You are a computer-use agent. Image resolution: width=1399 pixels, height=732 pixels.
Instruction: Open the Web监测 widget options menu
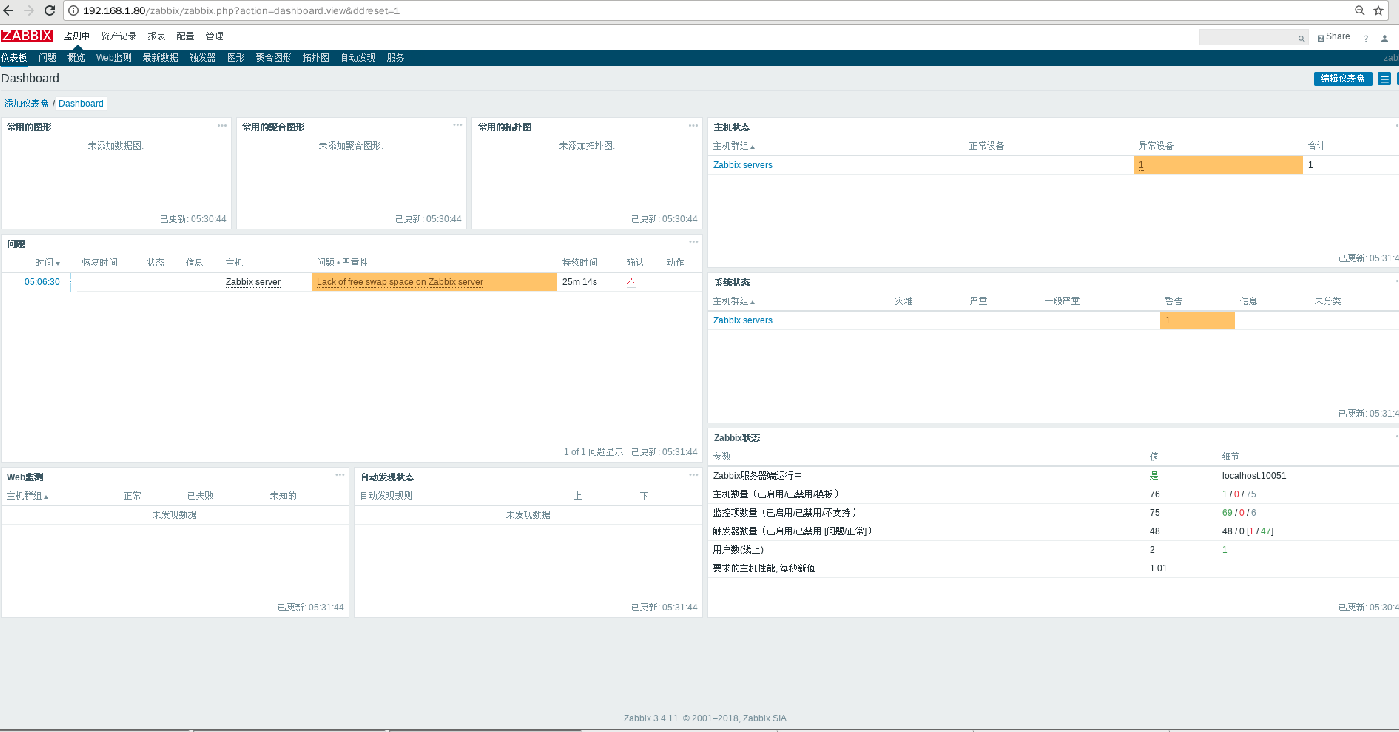tap(340, 475)
